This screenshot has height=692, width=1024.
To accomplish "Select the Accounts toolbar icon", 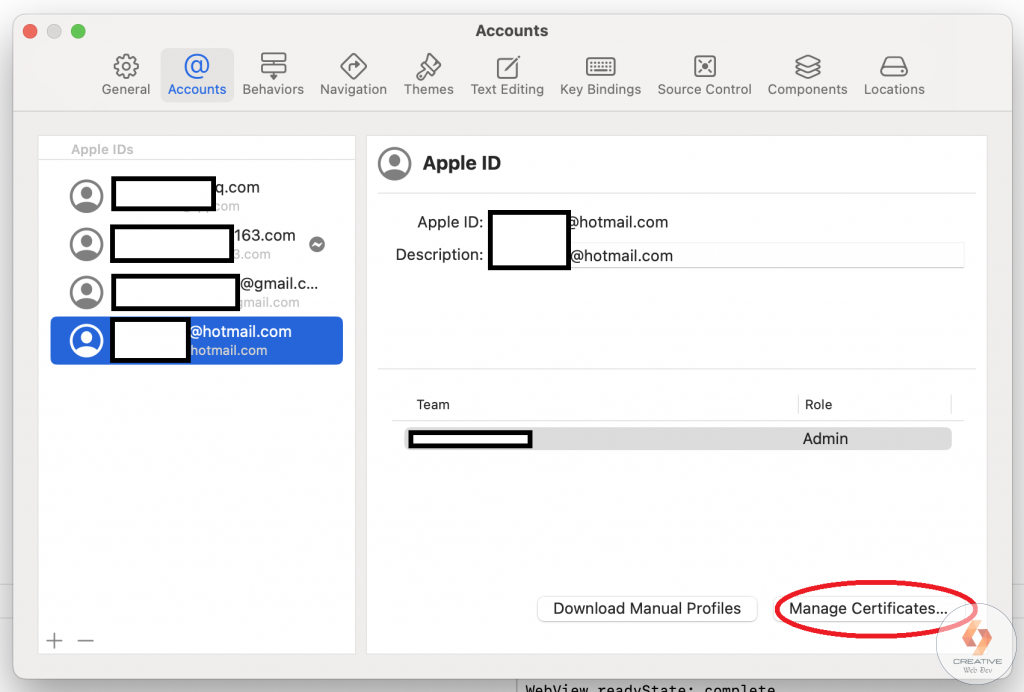I will pyautogui.click(x=197, y=74).
